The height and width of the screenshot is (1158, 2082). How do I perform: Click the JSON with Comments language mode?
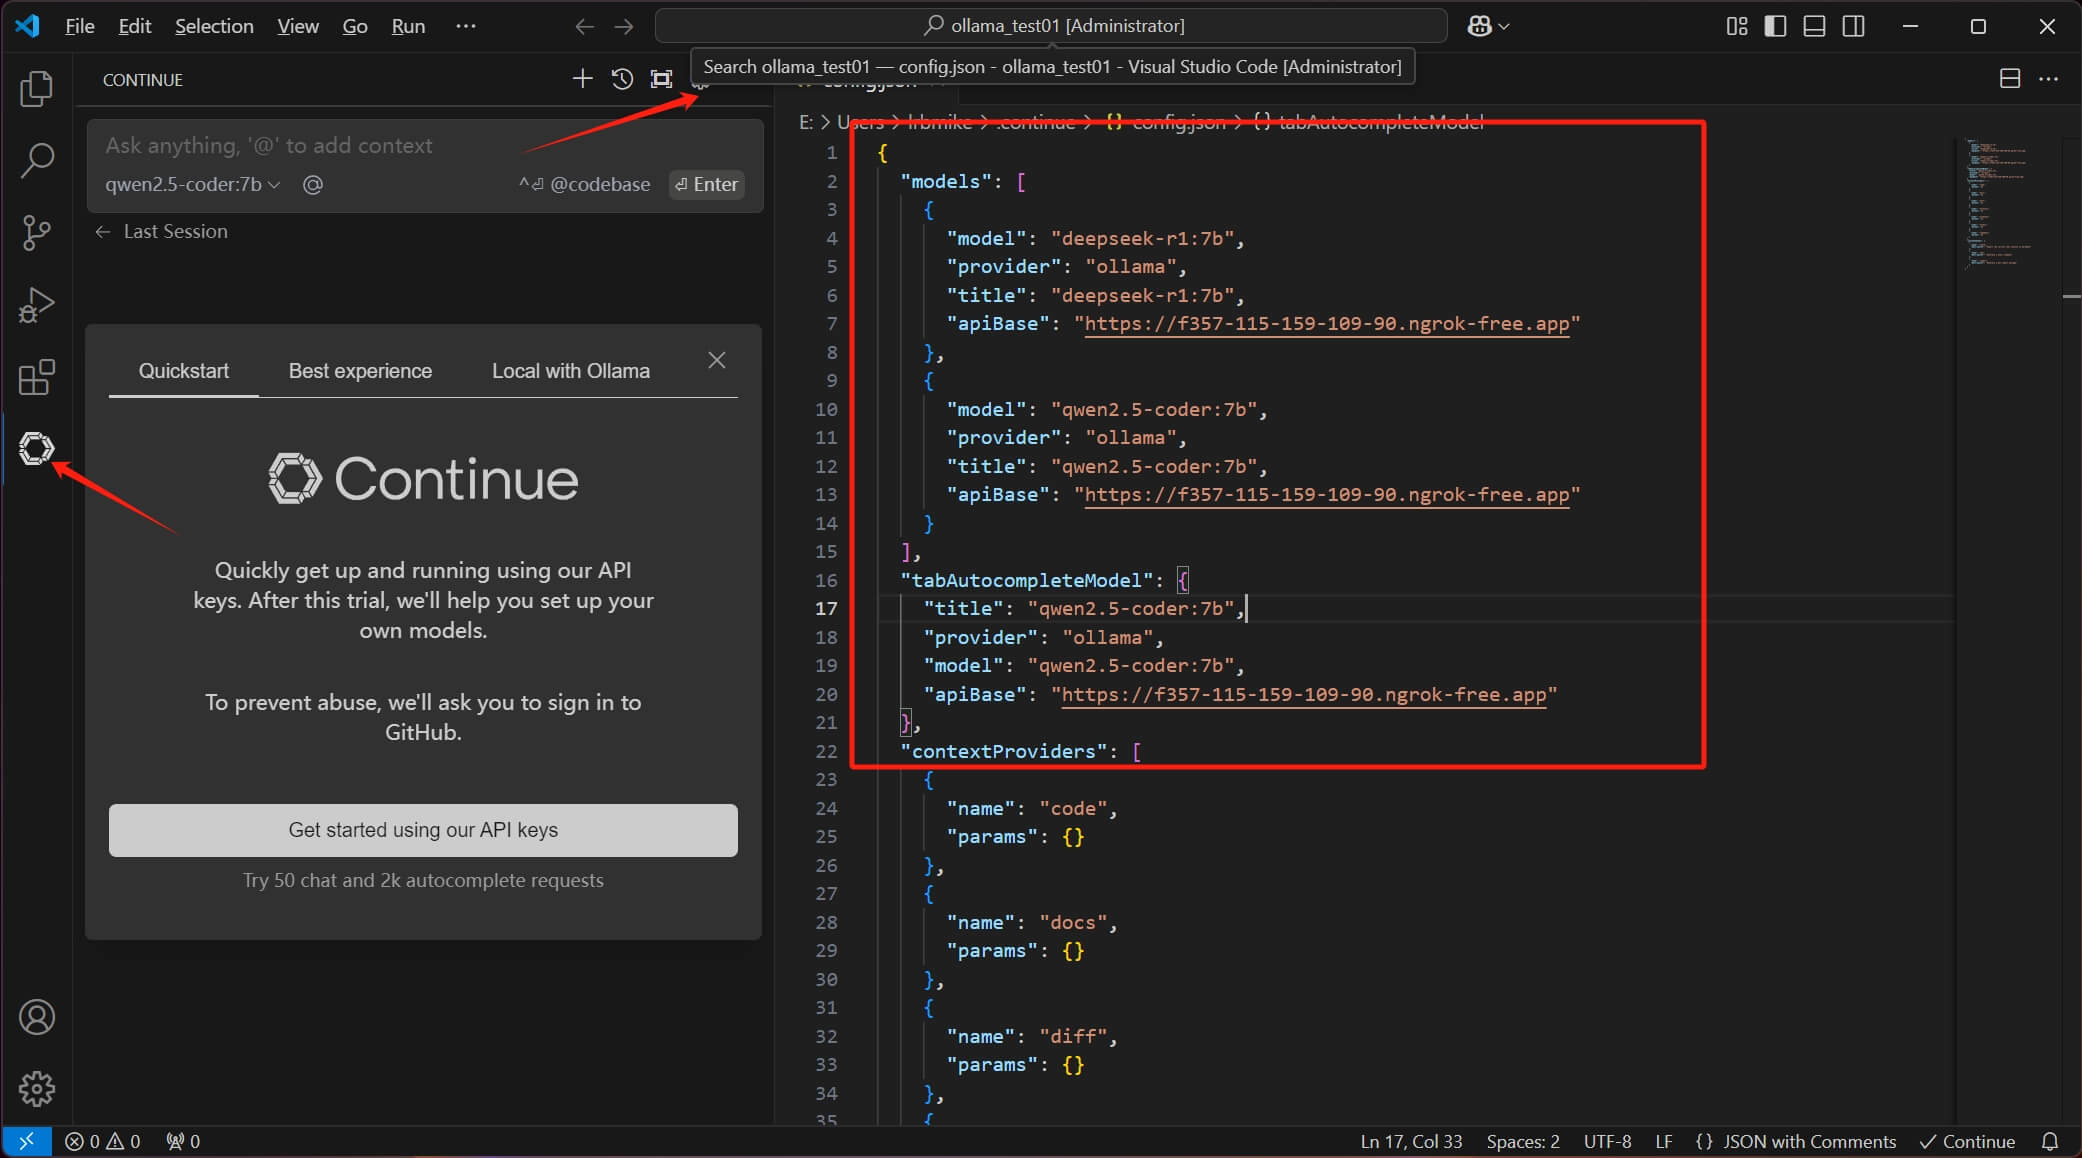click(x=1808, y=1141)
